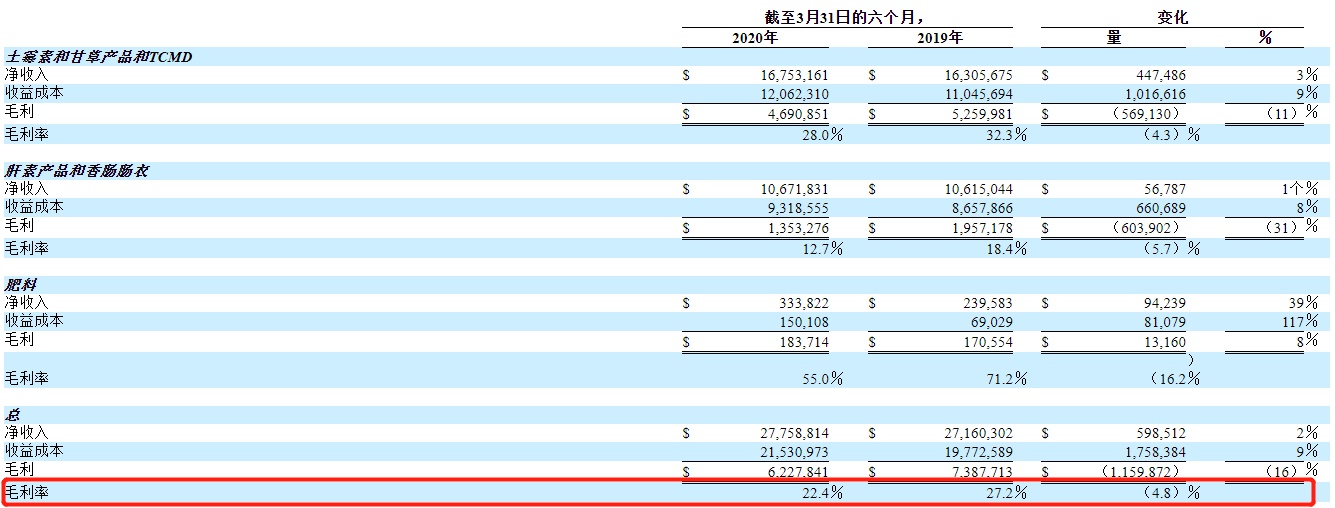Select the value 16,305,675

pos(977,75)
